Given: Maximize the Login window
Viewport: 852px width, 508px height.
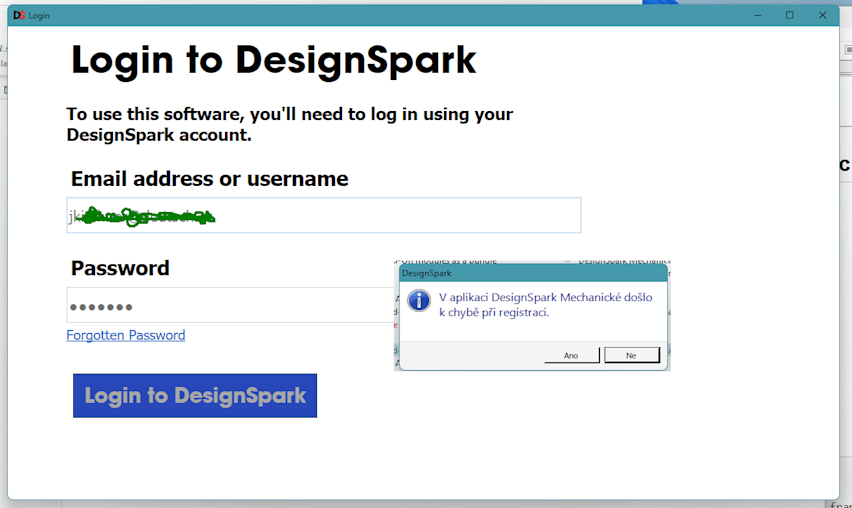Looking at the screenshot, I should pyautogui.click(x=790, y=15).
